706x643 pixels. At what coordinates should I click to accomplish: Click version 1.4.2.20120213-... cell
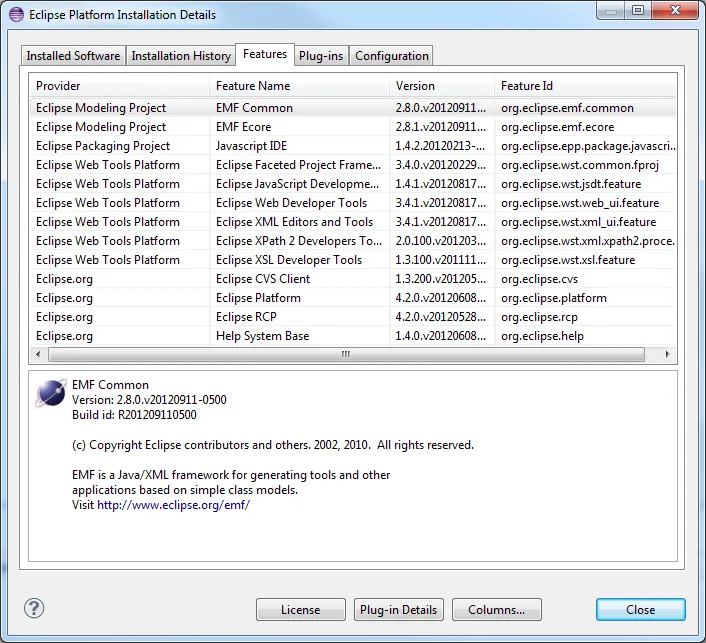pyautogui.click(x=440, y=146)
